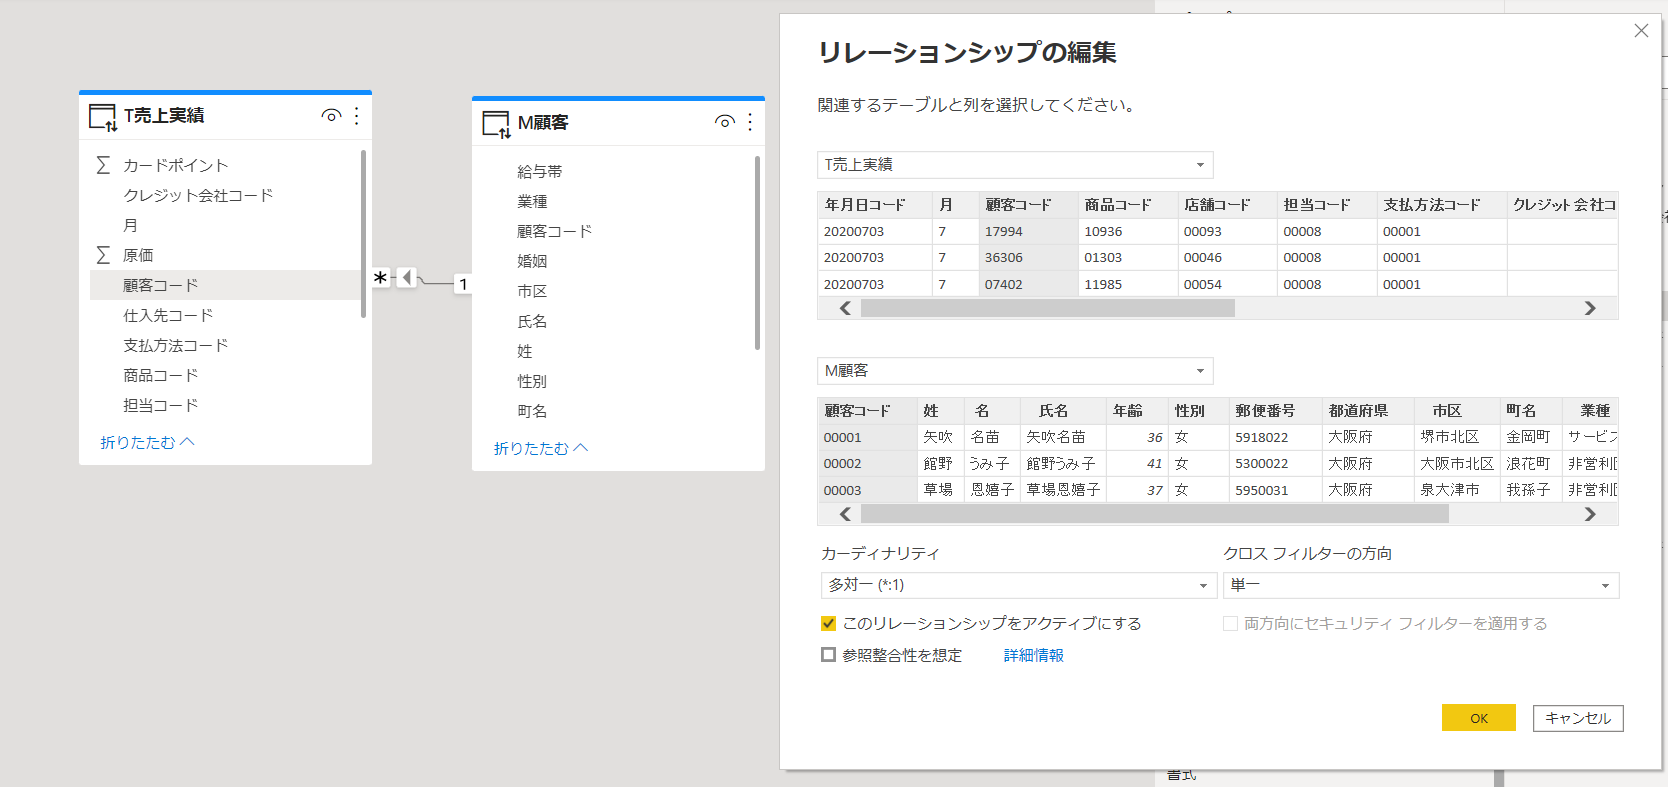Open the M顧客 table dropdown
The height and width of the screenshot is (787, 1668).
1015,371
